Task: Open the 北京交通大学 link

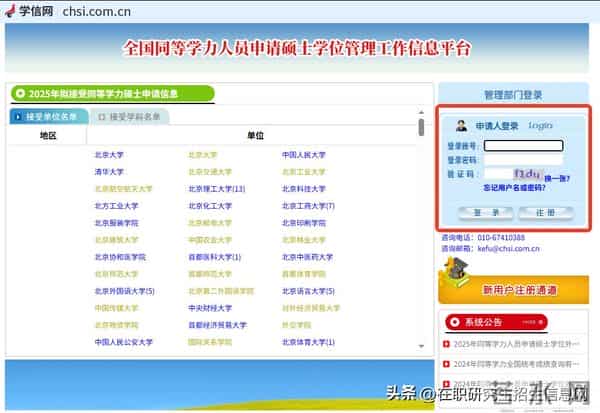Action: tap(210, 172)
